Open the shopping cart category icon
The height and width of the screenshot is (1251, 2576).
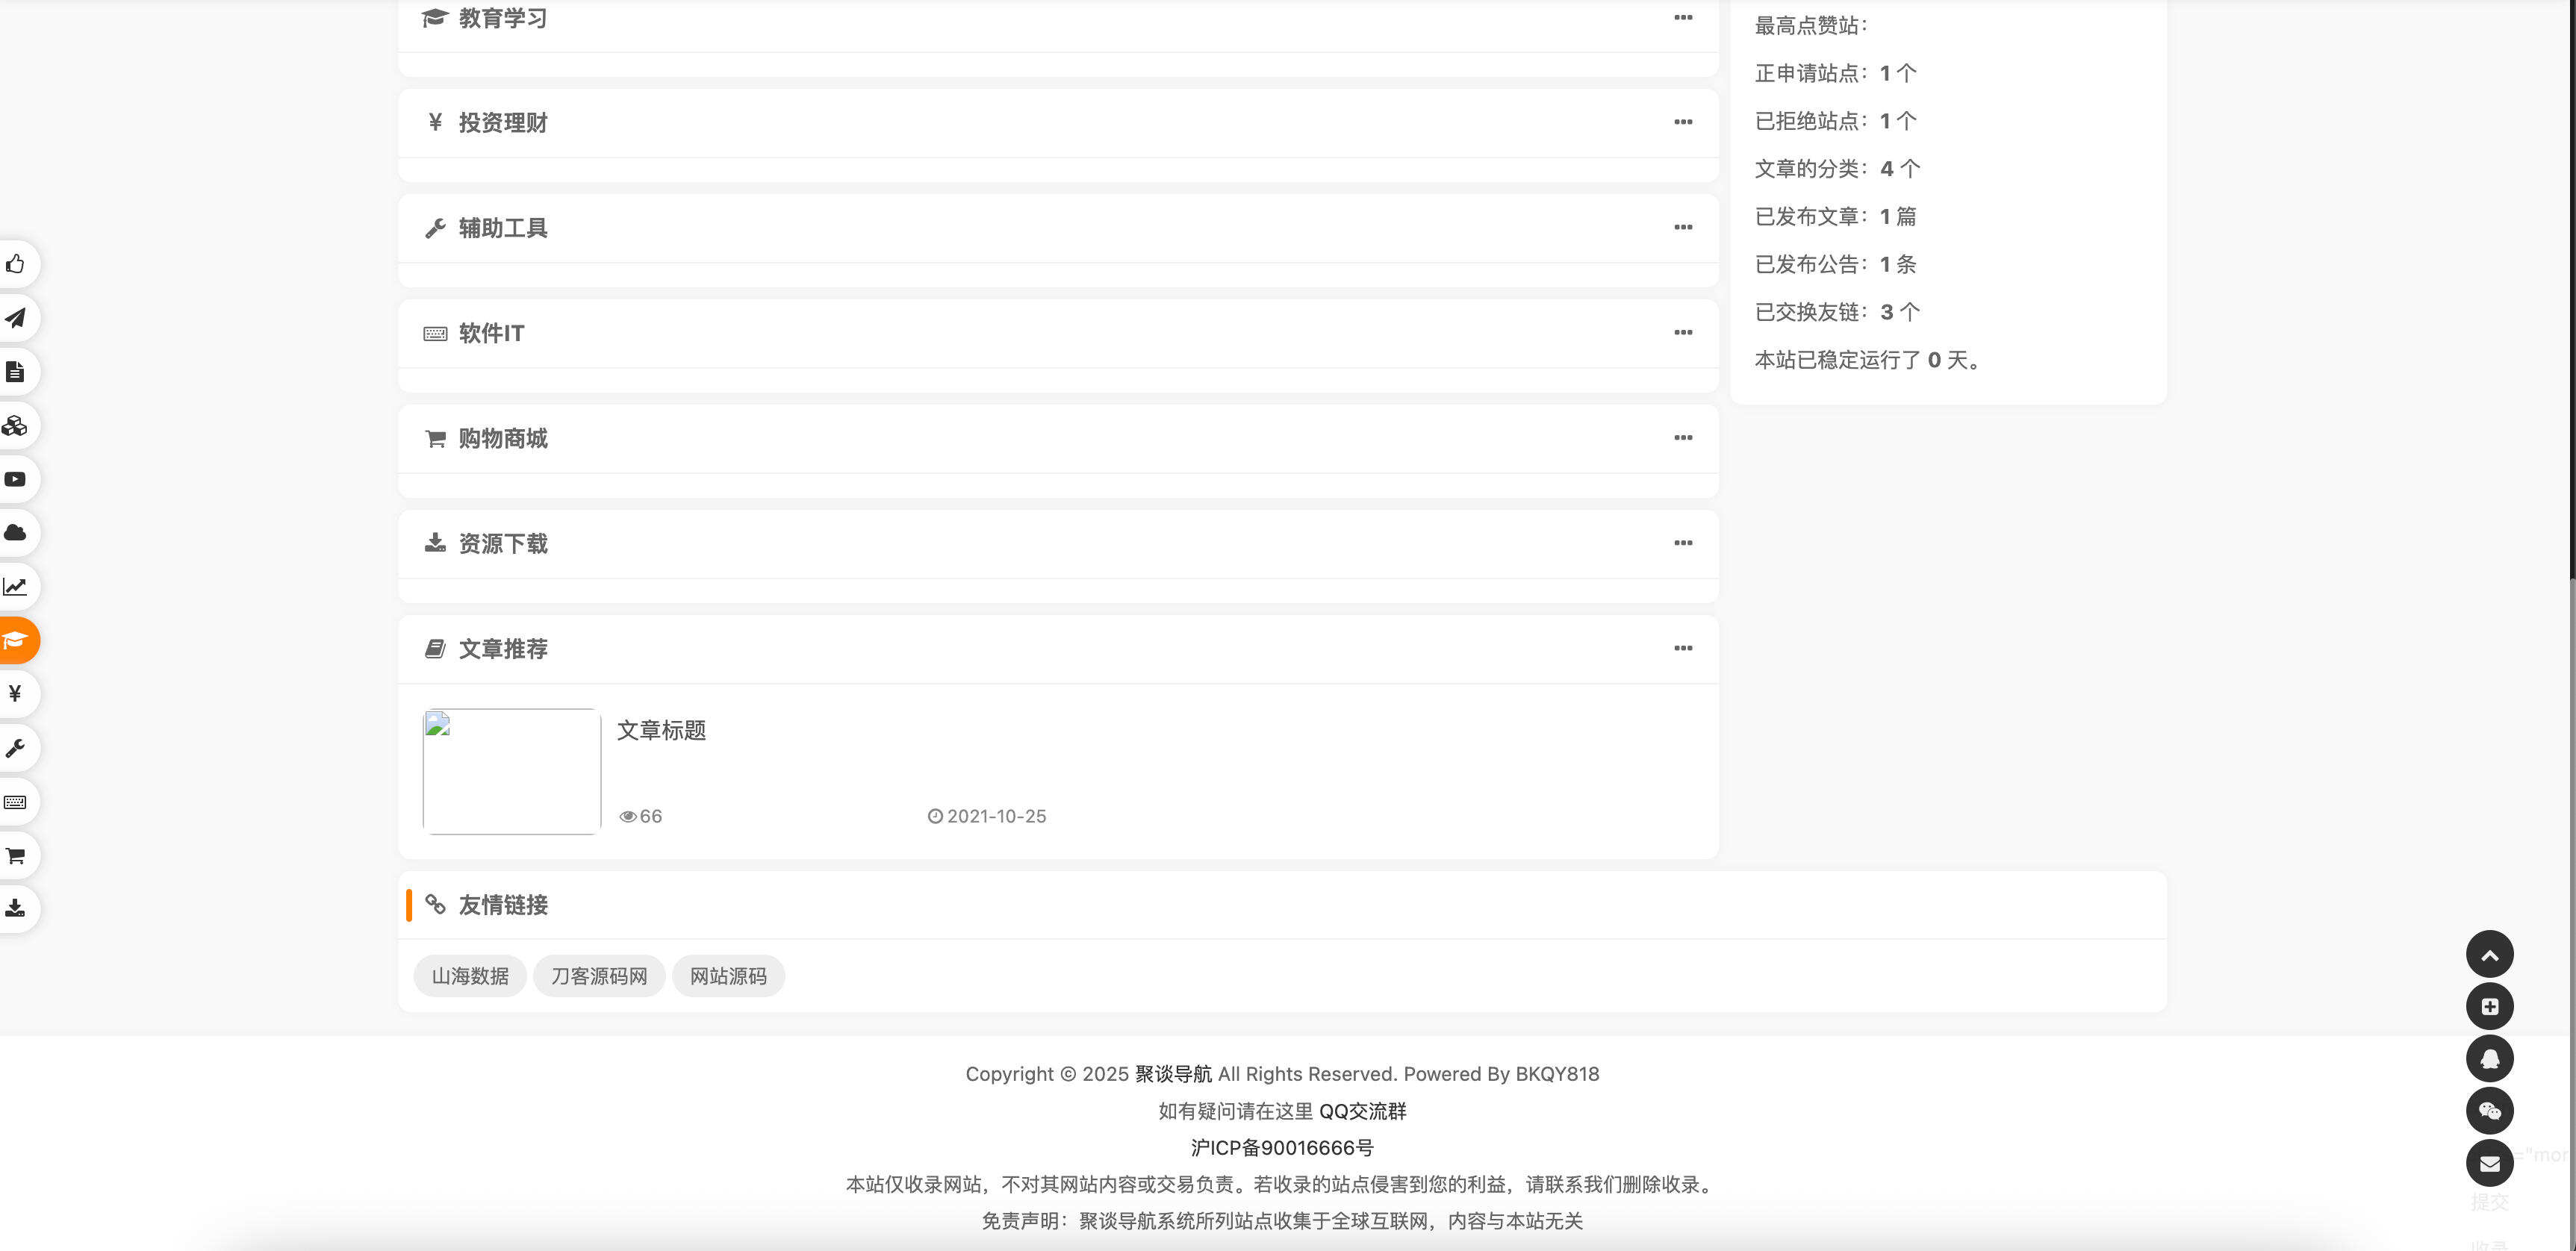14,855
